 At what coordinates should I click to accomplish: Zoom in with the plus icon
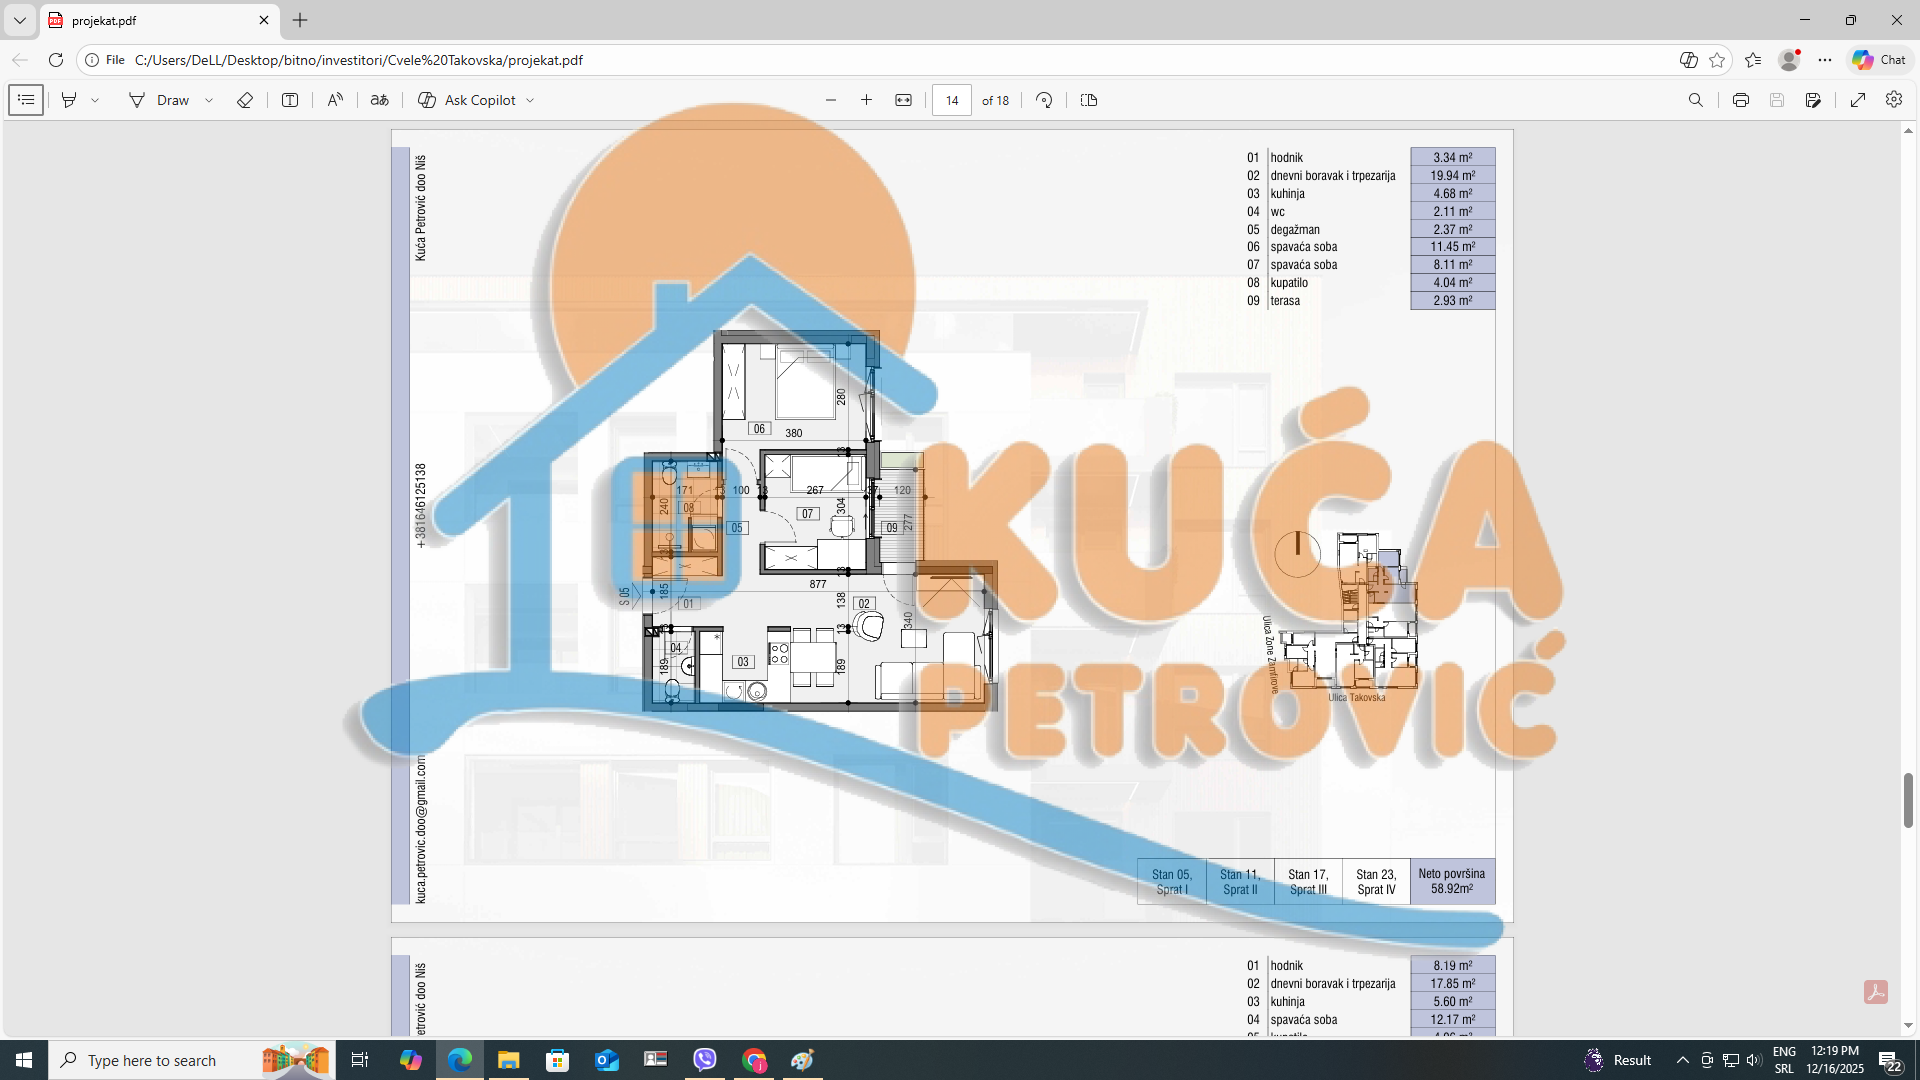866,100
